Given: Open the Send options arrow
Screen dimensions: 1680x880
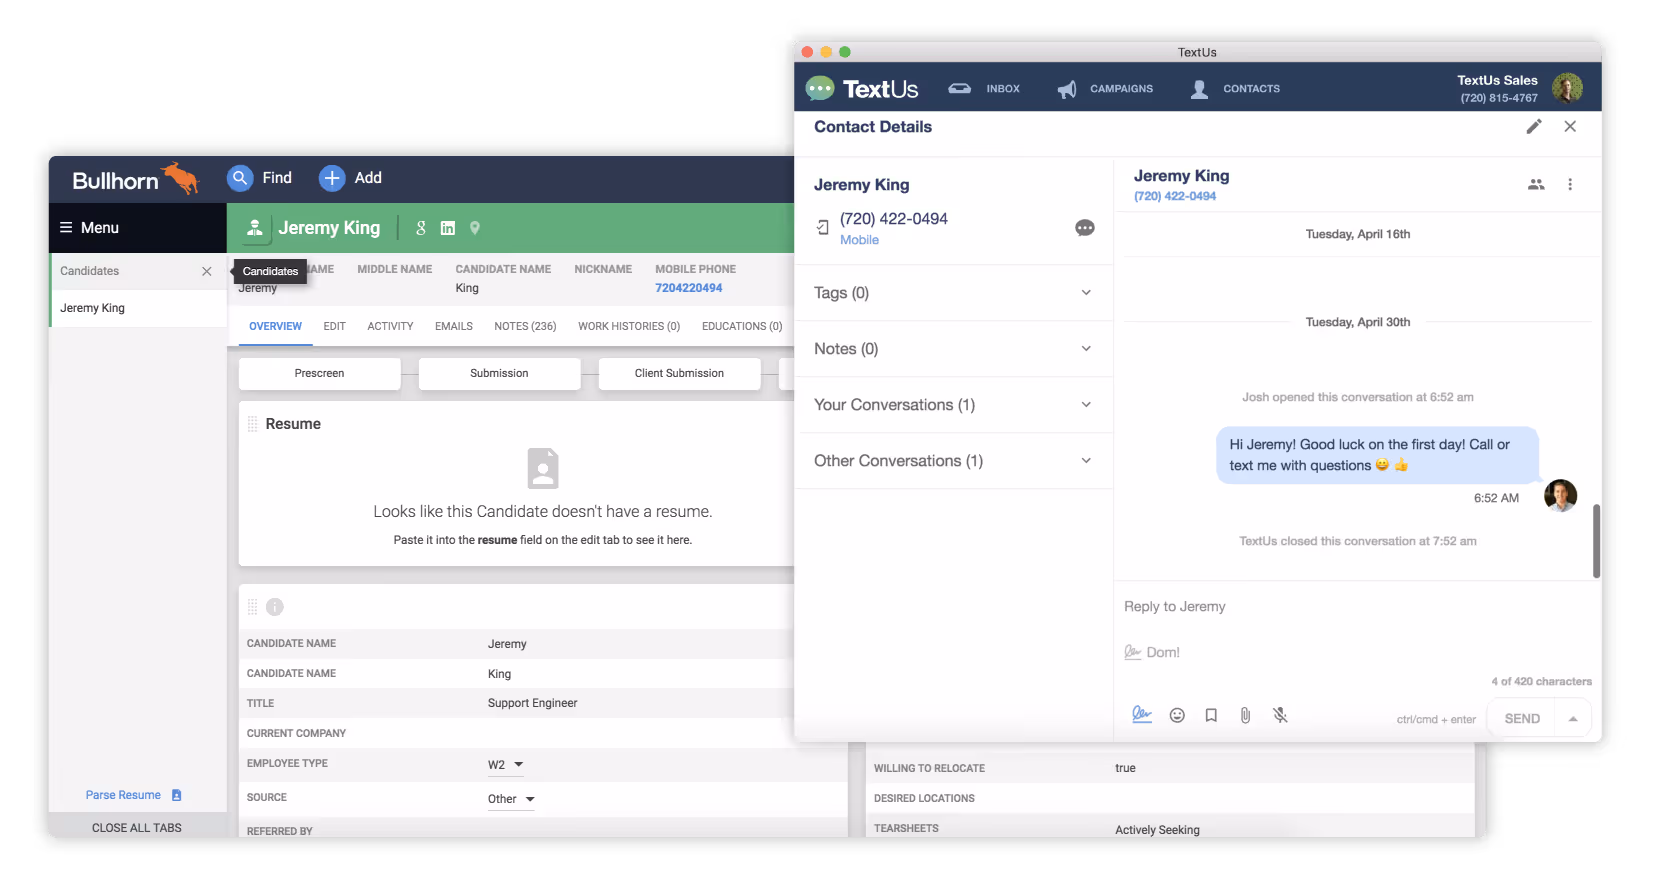Looking at the screenshot, I should [x=1573, y=719].
